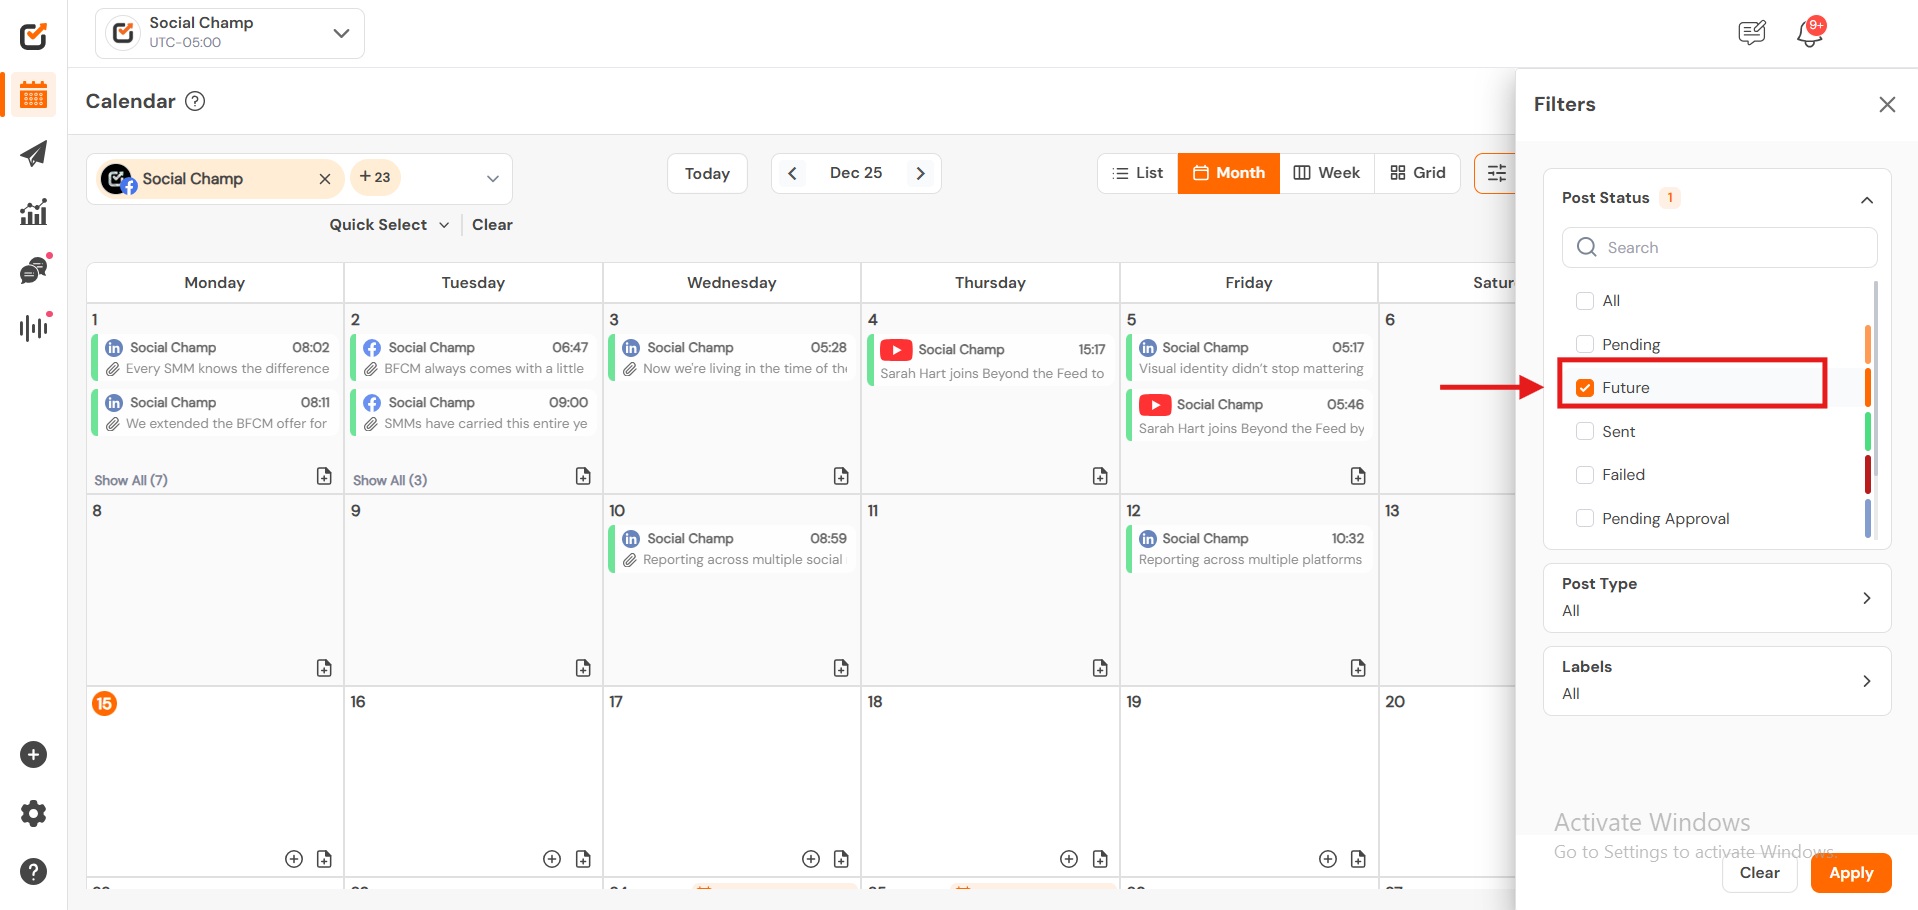Viewport: 1918px width, 910px height.
Task: Click the notifications bell icon
Action: click(x=1809, y=34)
